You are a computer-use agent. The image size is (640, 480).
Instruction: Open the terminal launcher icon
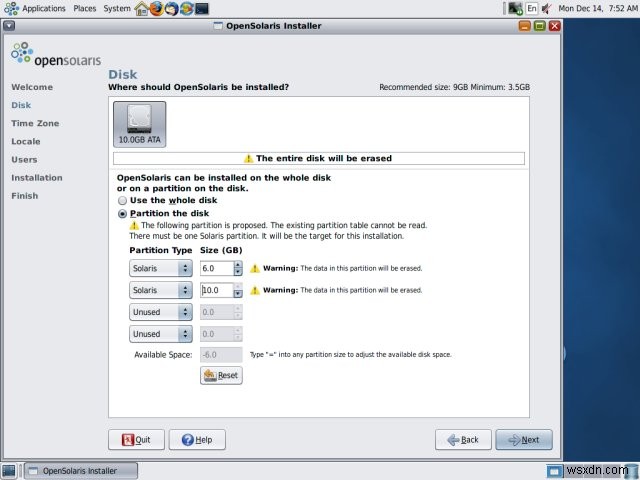(202, 9)
